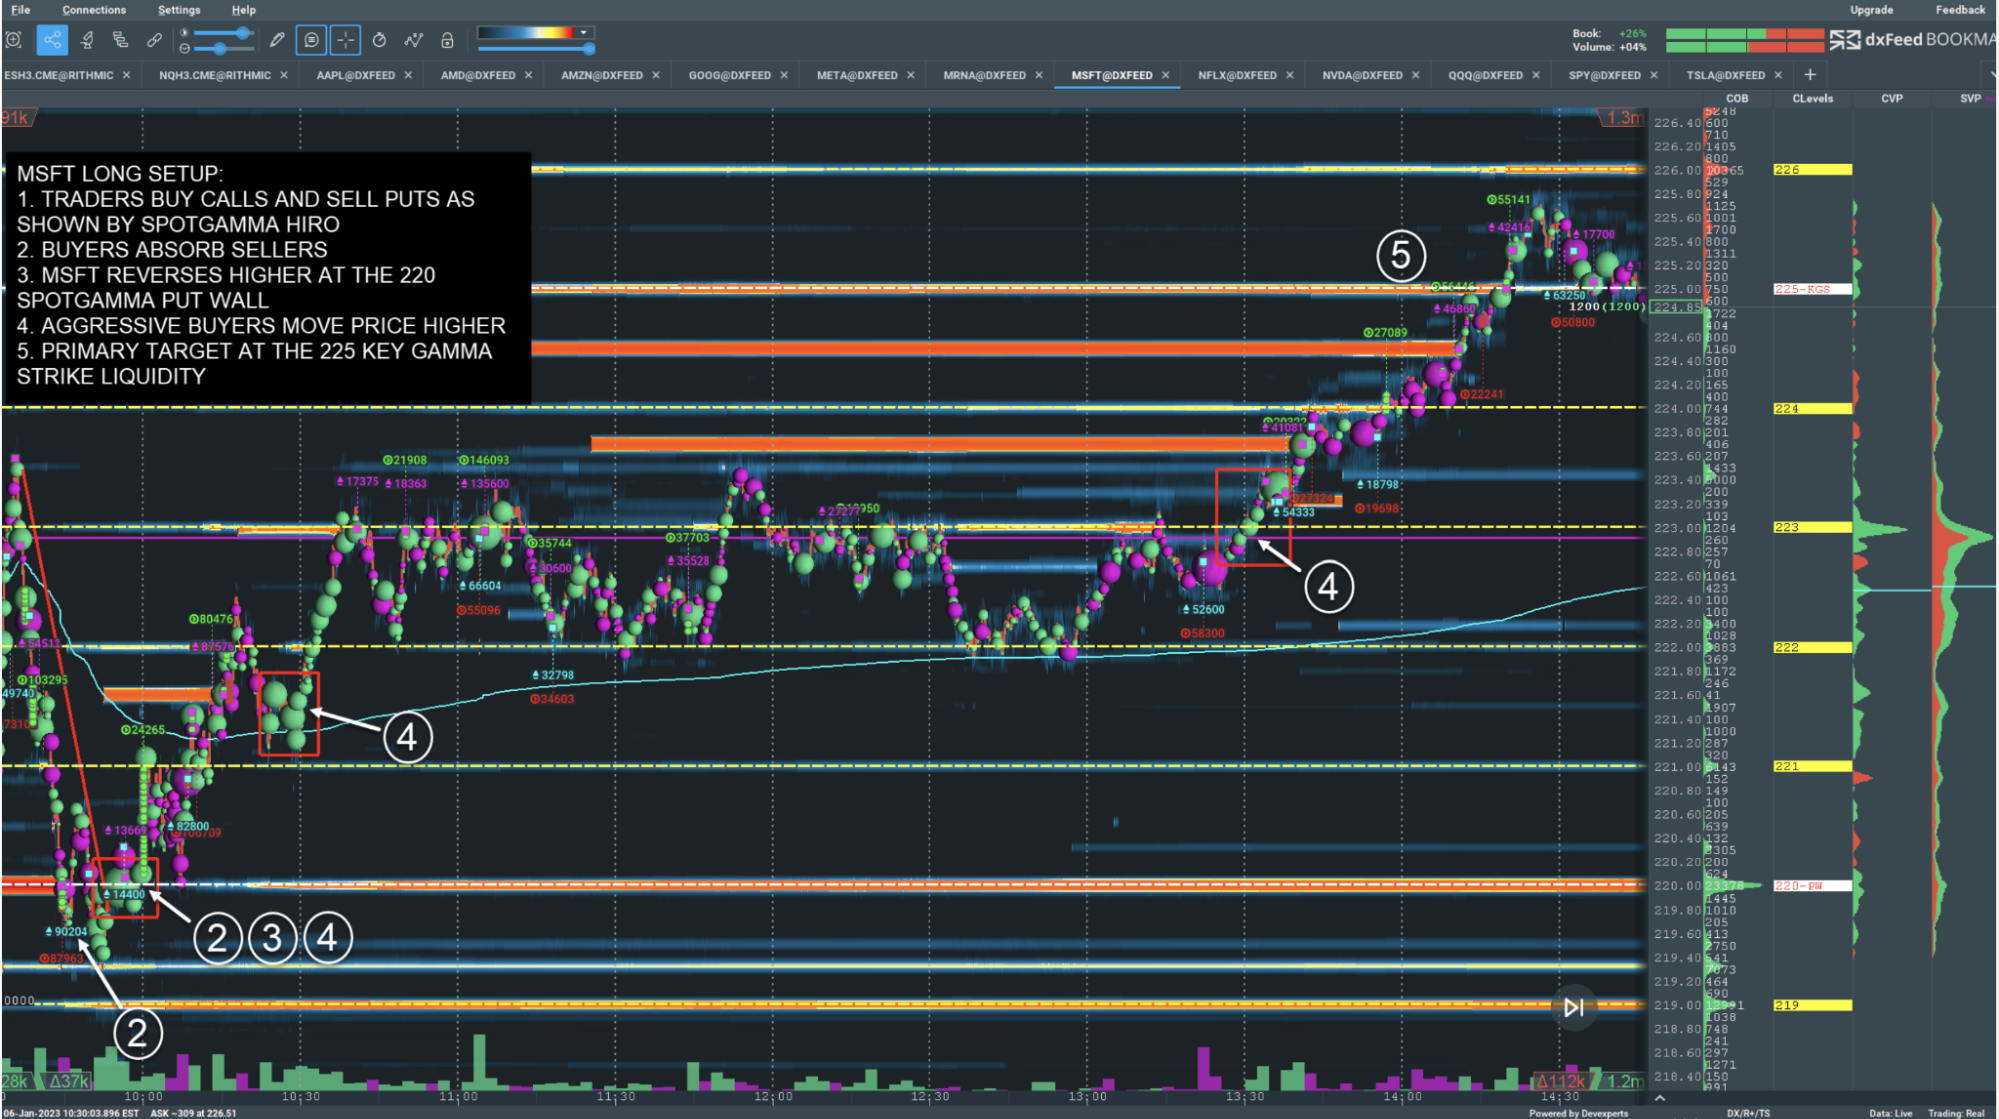
Task: Click the SVP column header
Action: point(1970,98)
